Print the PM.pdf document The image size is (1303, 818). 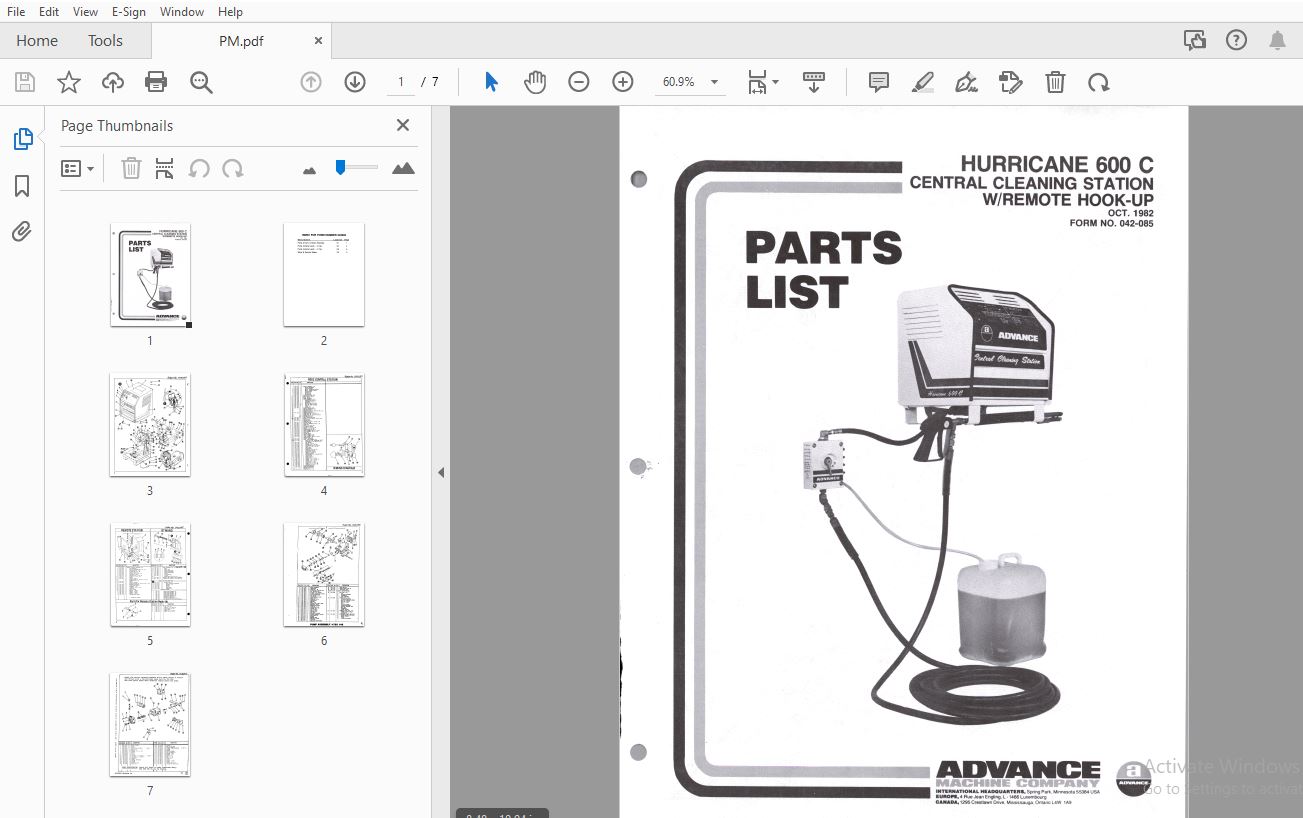click(156, 82)
